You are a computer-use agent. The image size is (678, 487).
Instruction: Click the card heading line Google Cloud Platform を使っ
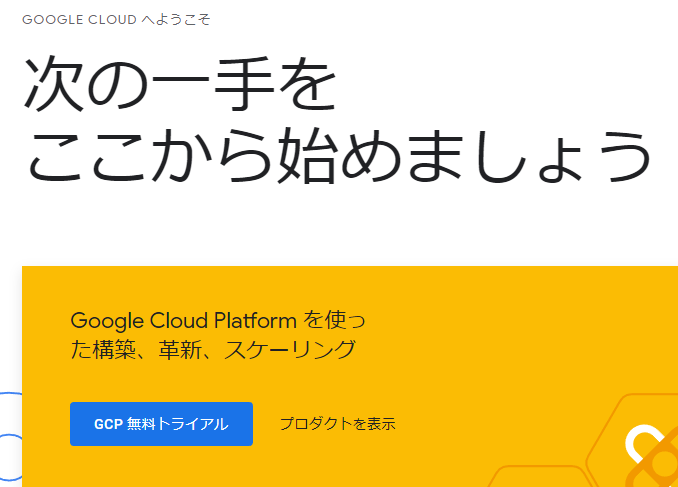click(218, 320)
